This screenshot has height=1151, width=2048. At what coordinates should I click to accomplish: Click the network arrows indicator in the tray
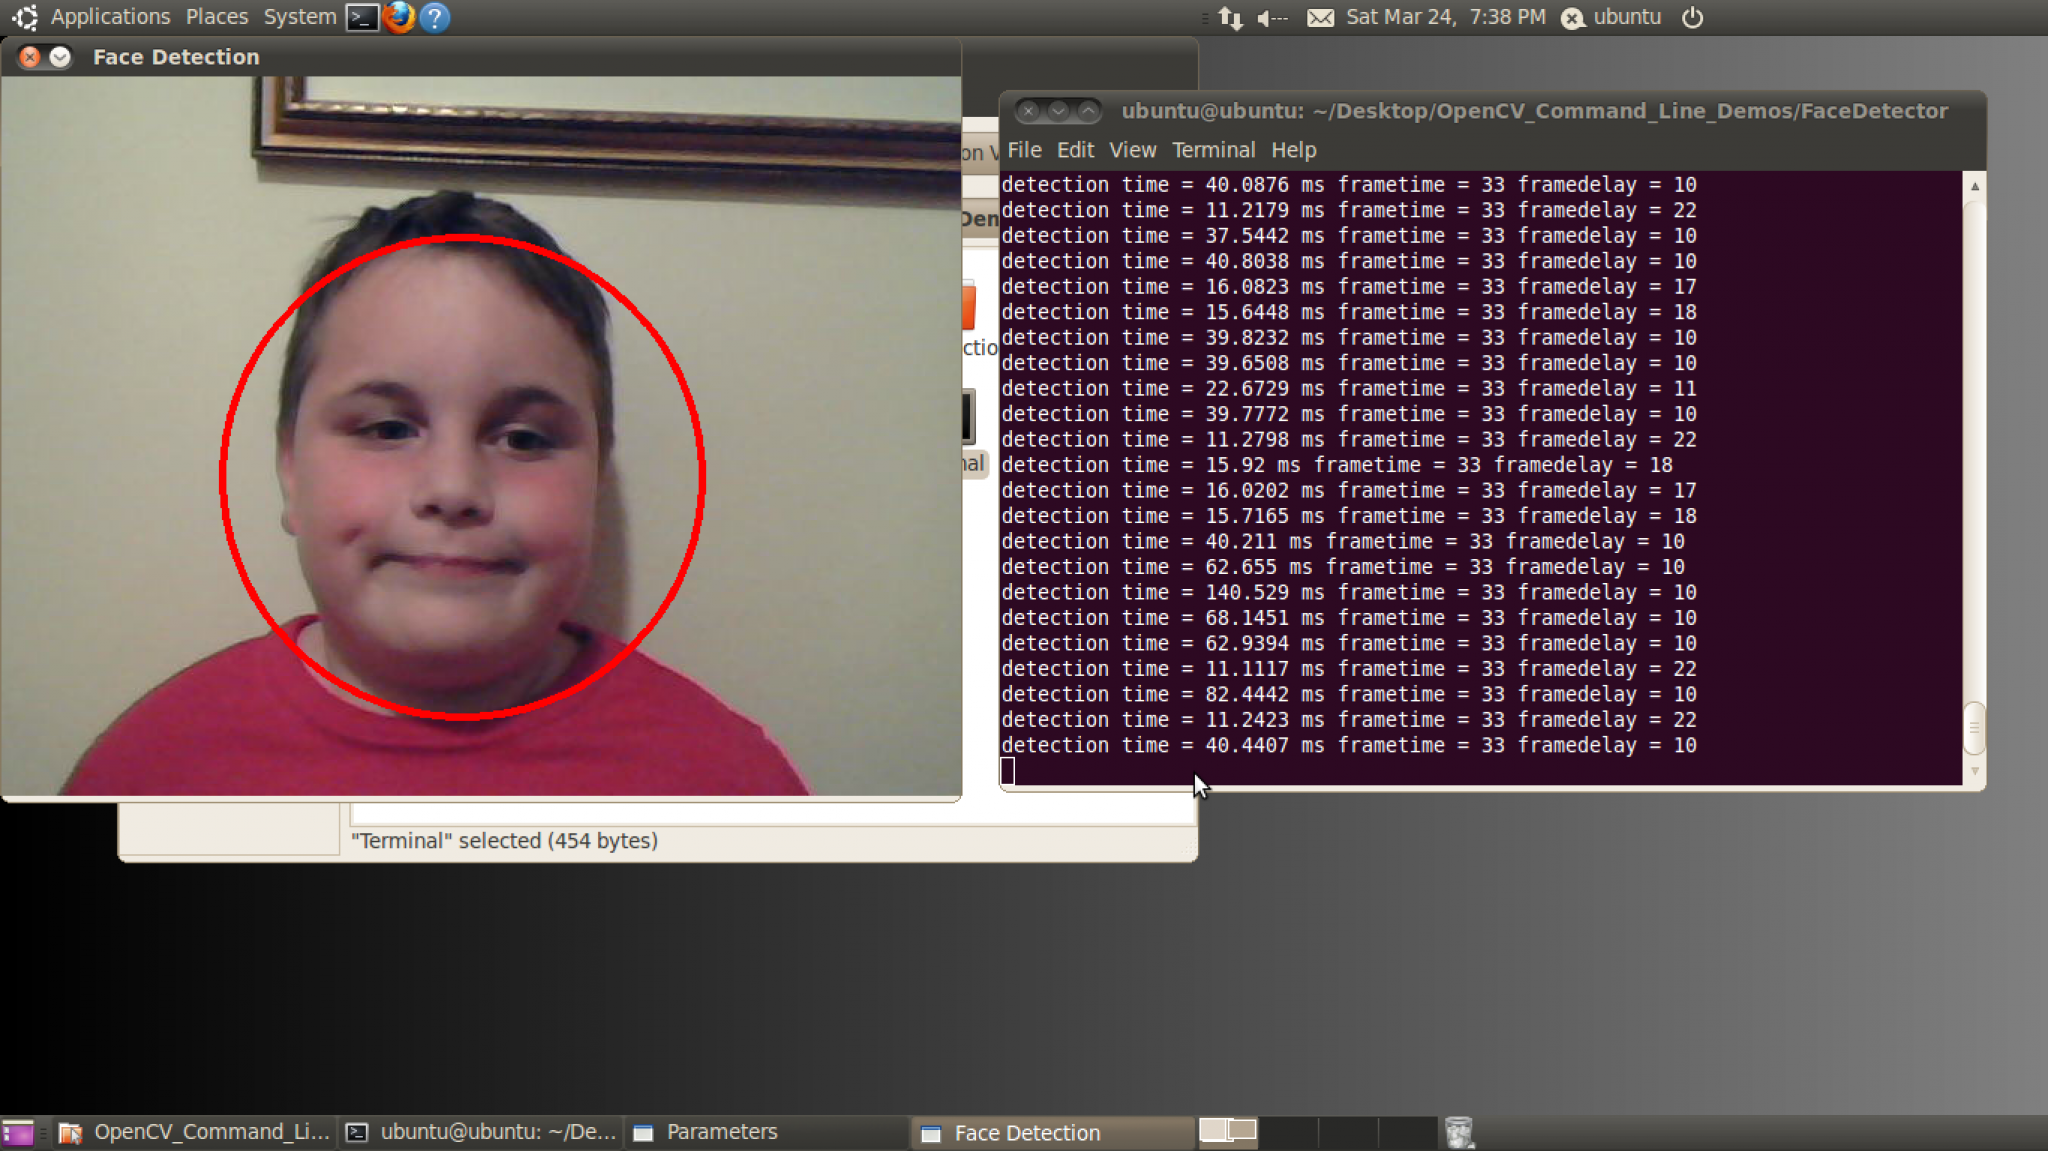pyautogui.click(x=1230, y=17)
